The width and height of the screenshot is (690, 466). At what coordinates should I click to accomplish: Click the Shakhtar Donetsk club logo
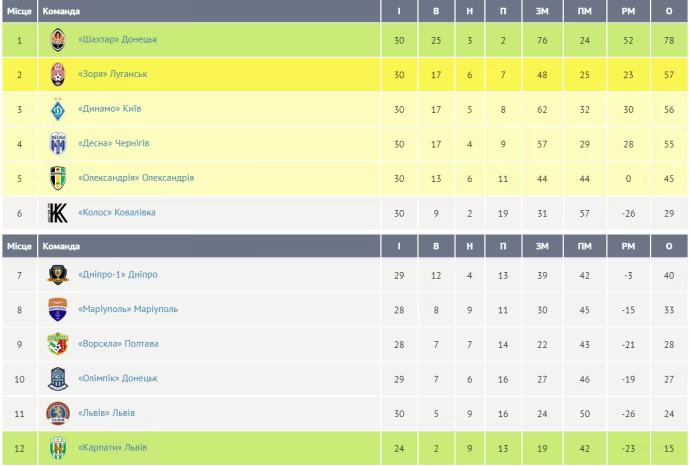tap(58, 40)
